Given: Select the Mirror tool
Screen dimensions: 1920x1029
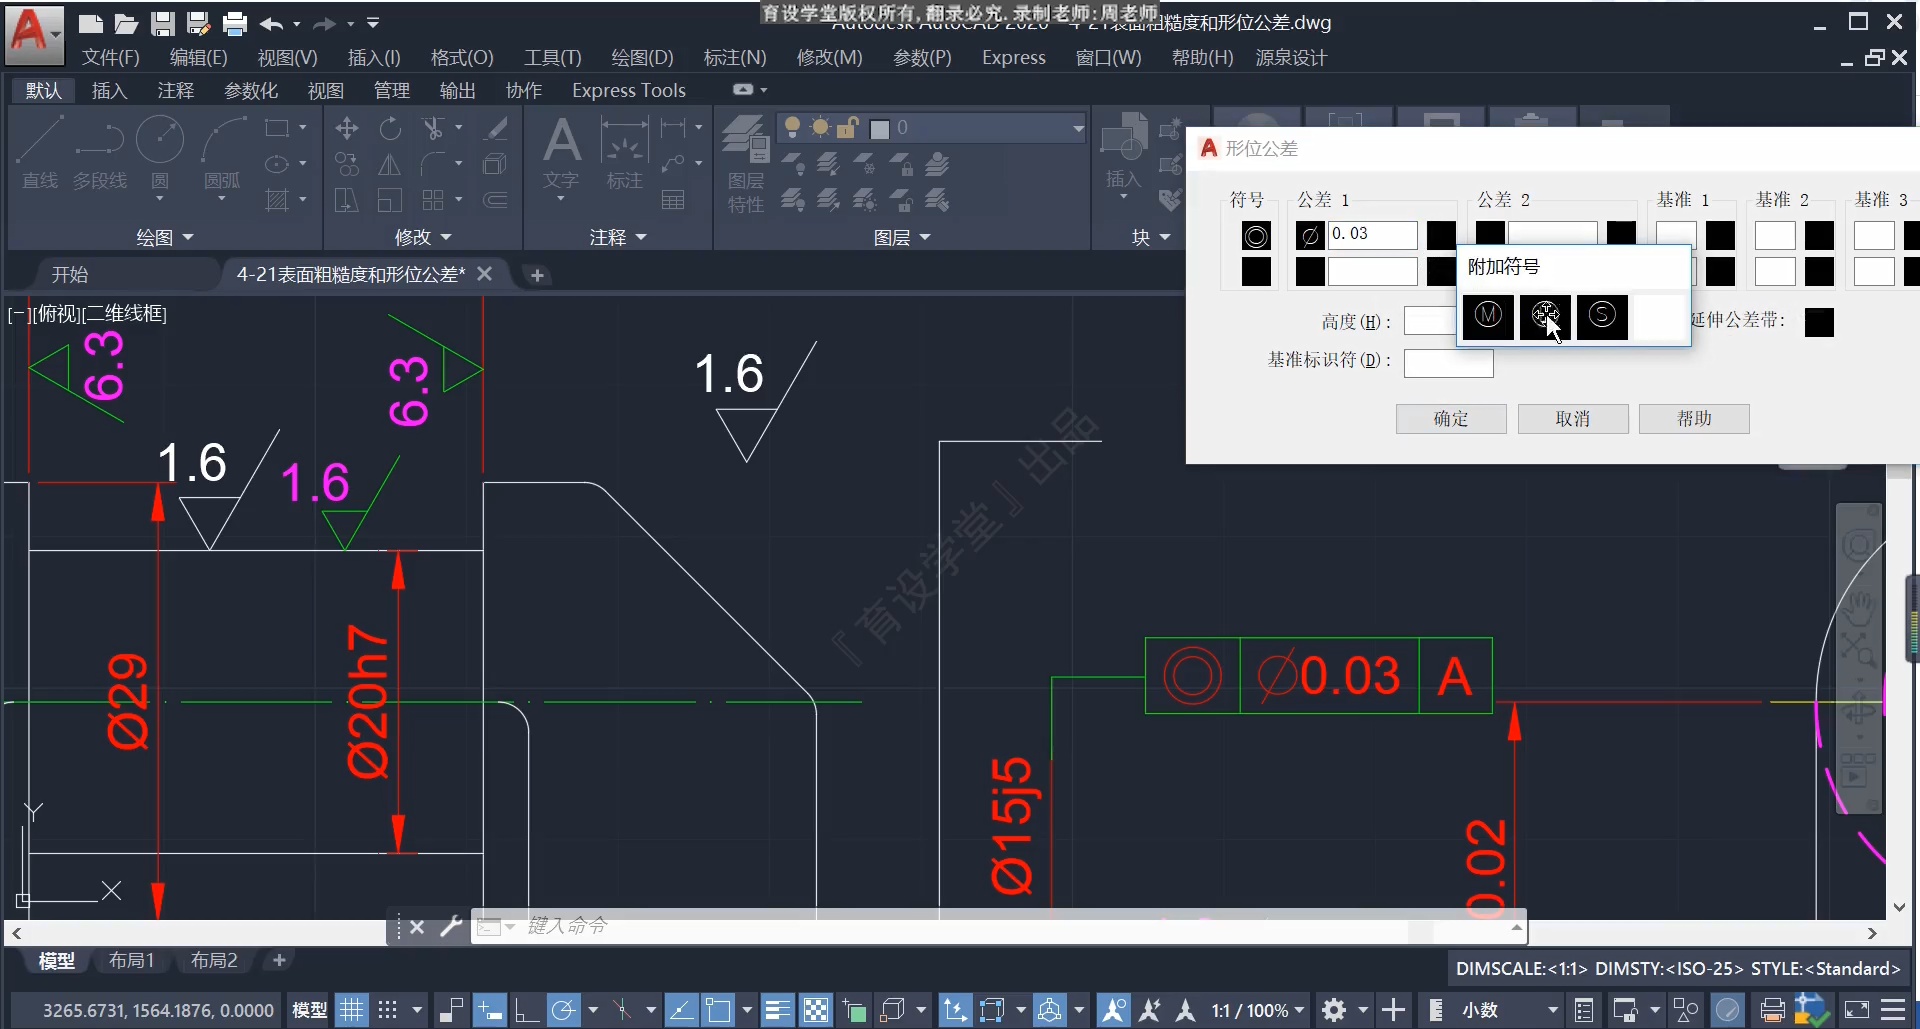Looking at the screenshot, I should 390,164.
